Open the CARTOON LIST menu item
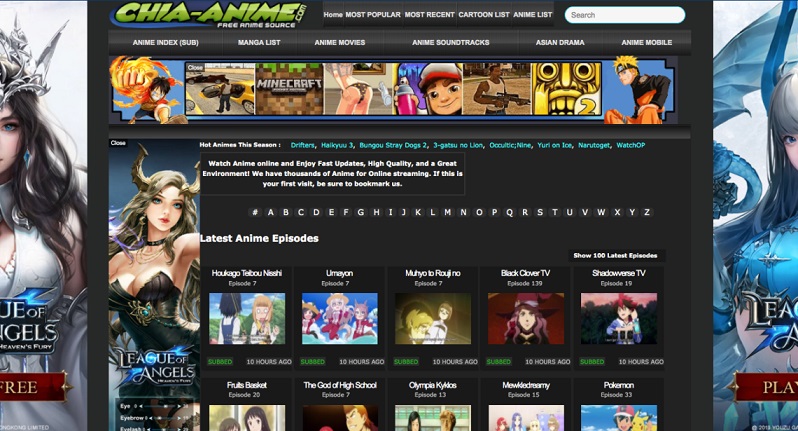This screenshot has width=798, height=431. click(x=484, y=15)
